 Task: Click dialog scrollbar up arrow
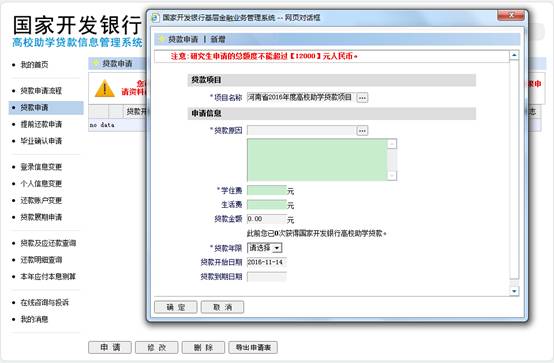(x=514, y=55)
